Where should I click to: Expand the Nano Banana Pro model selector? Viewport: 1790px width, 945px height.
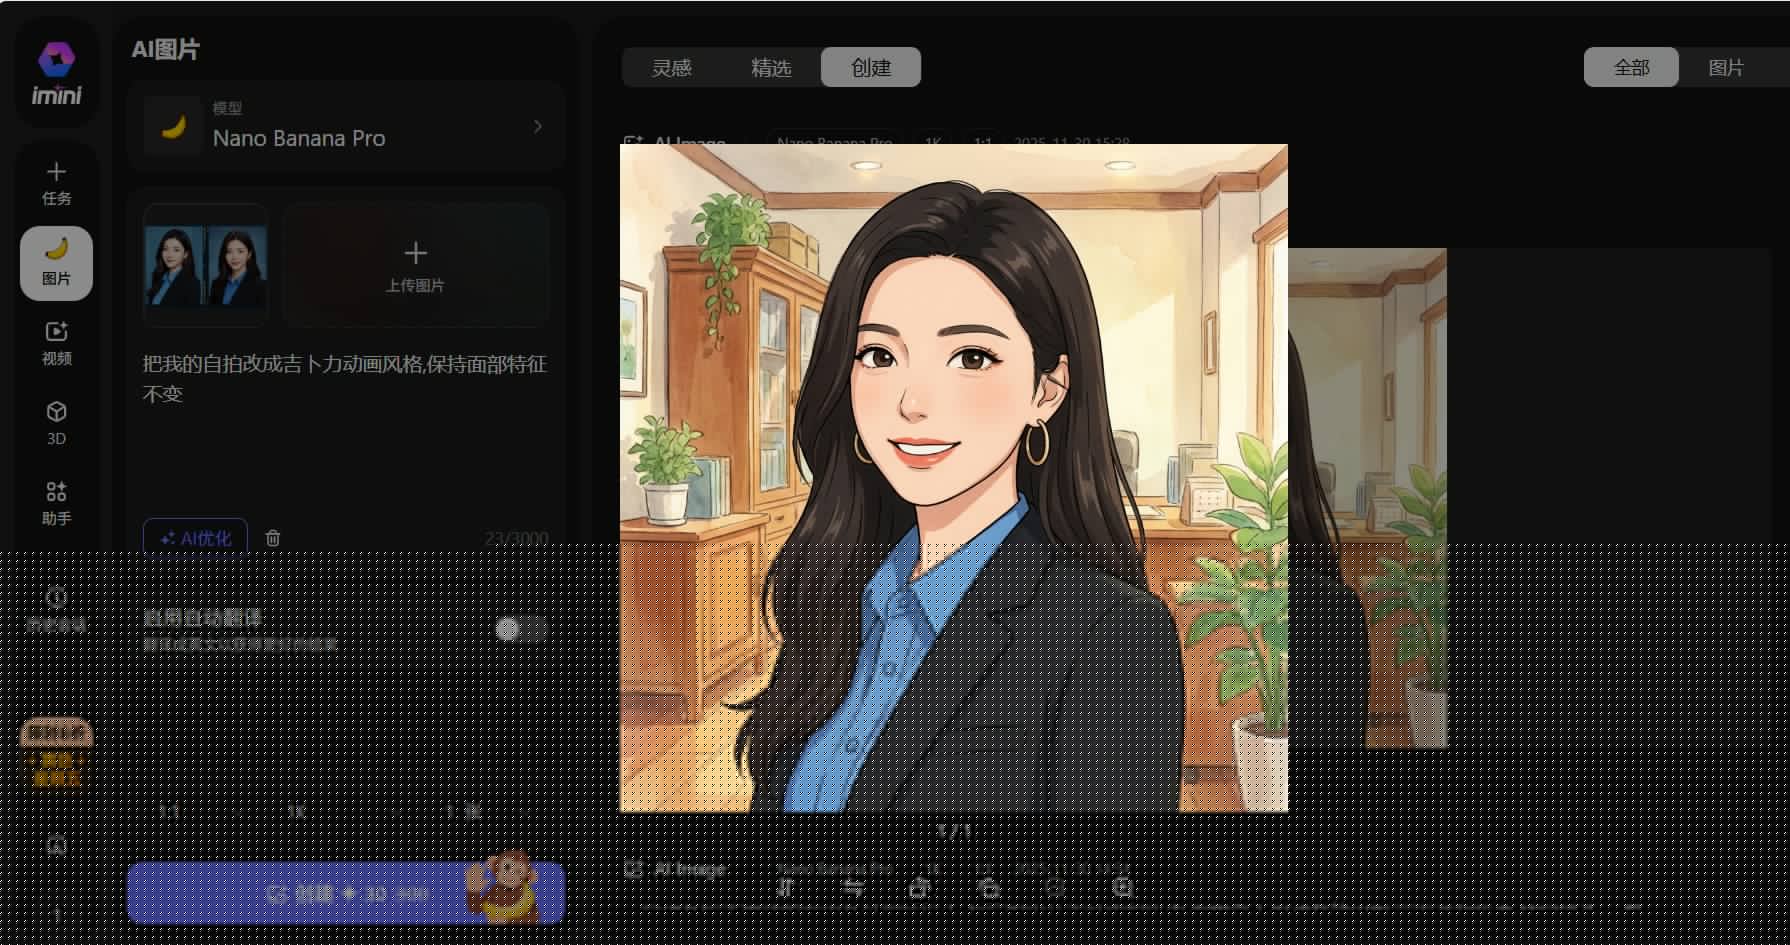(x=345, y=126)
